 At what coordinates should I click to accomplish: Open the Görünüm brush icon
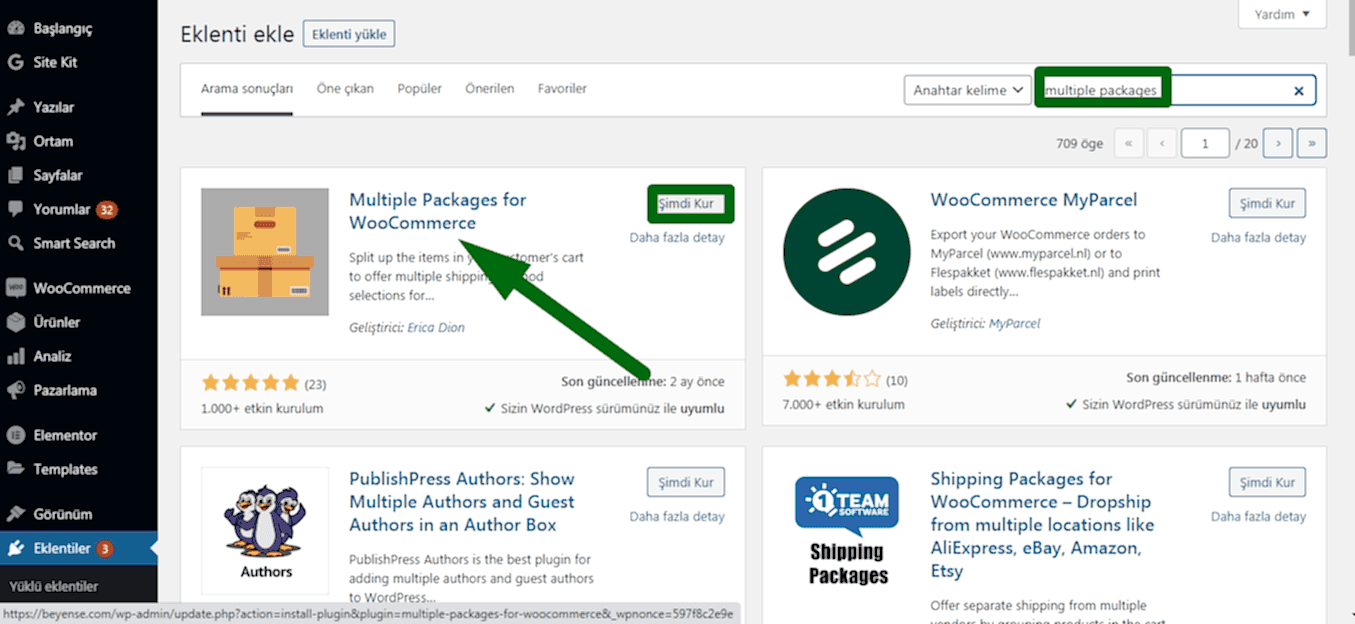(x=16, y=514)
